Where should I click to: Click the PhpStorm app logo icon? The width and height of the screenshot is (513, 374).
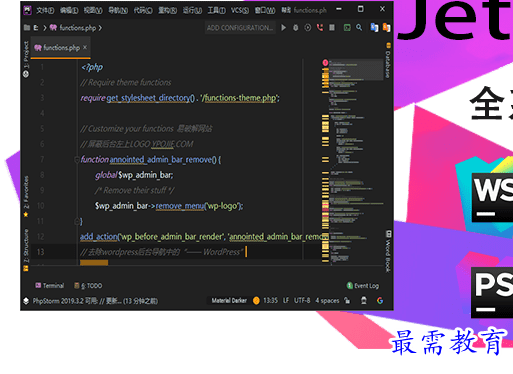(x=27, y=10)
